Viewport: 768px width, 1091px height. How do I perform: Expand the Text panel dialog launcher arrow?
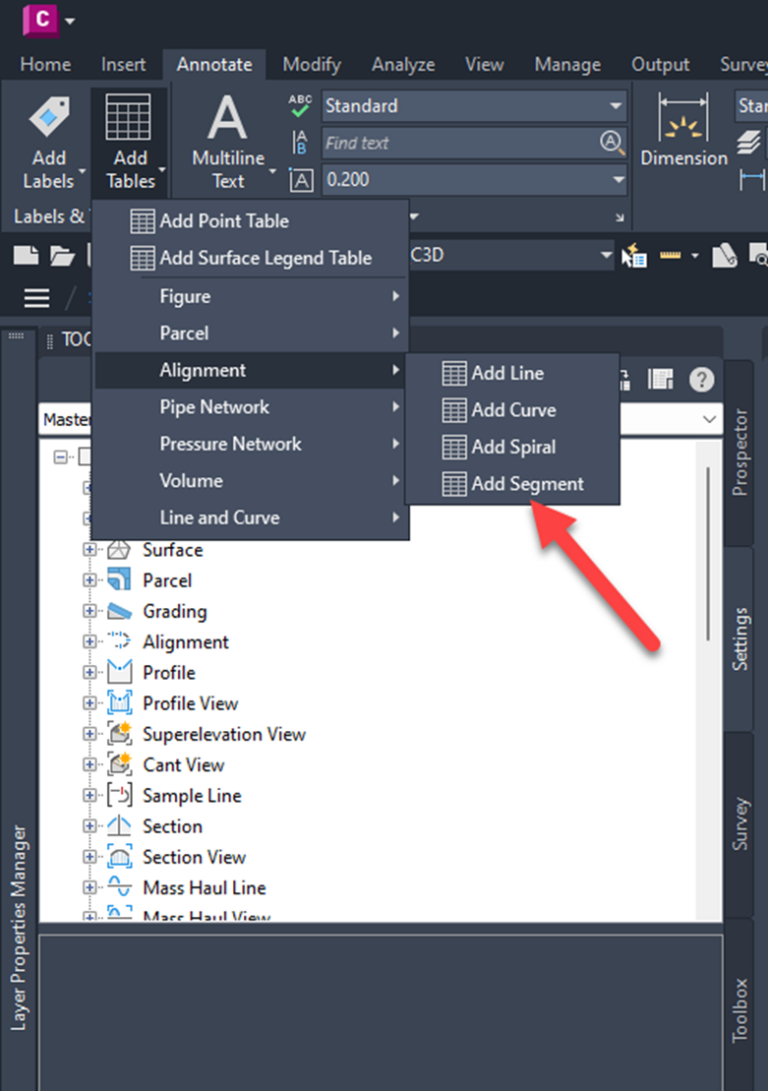tap(619, 218)
